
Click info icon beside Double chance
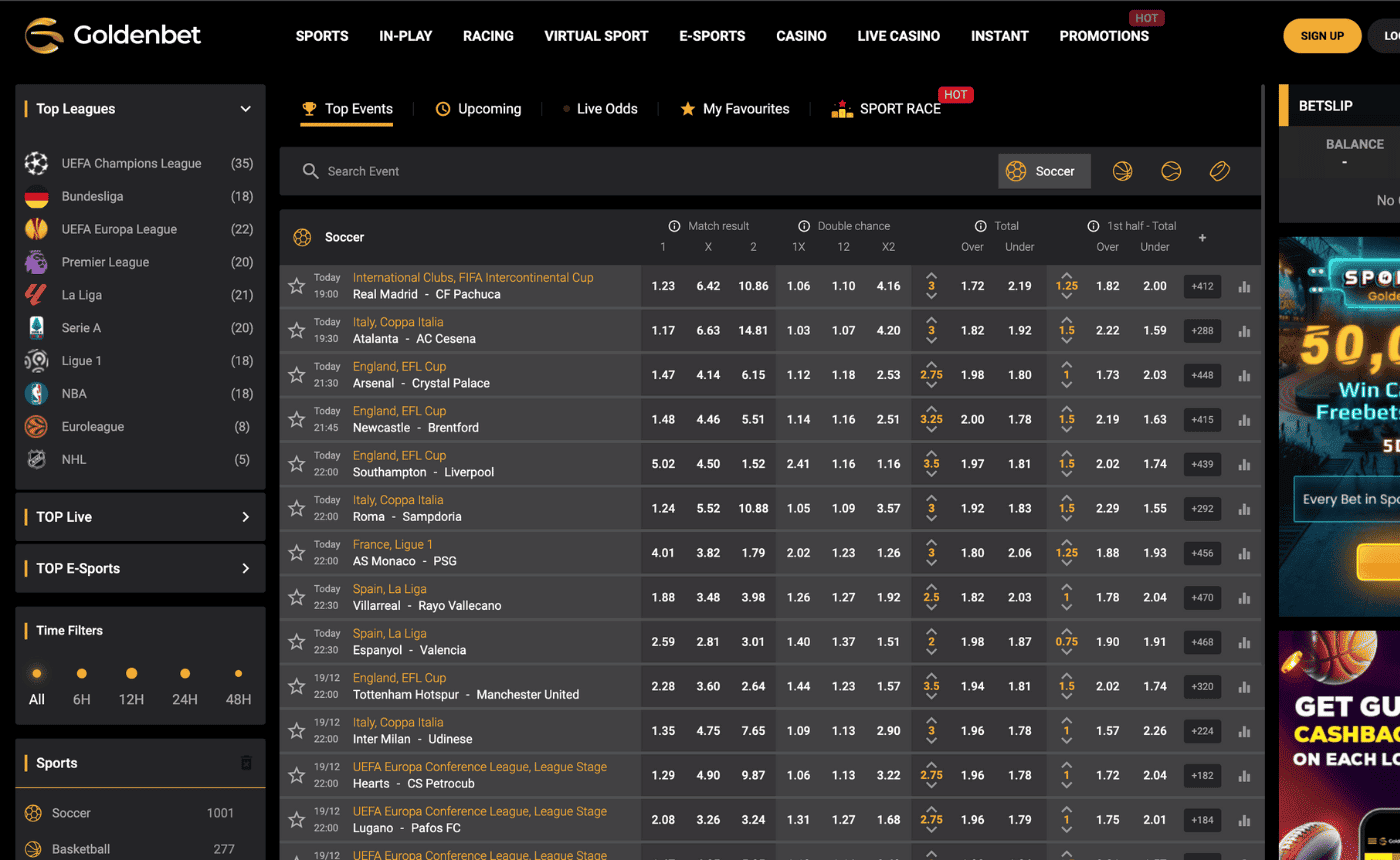804,226
